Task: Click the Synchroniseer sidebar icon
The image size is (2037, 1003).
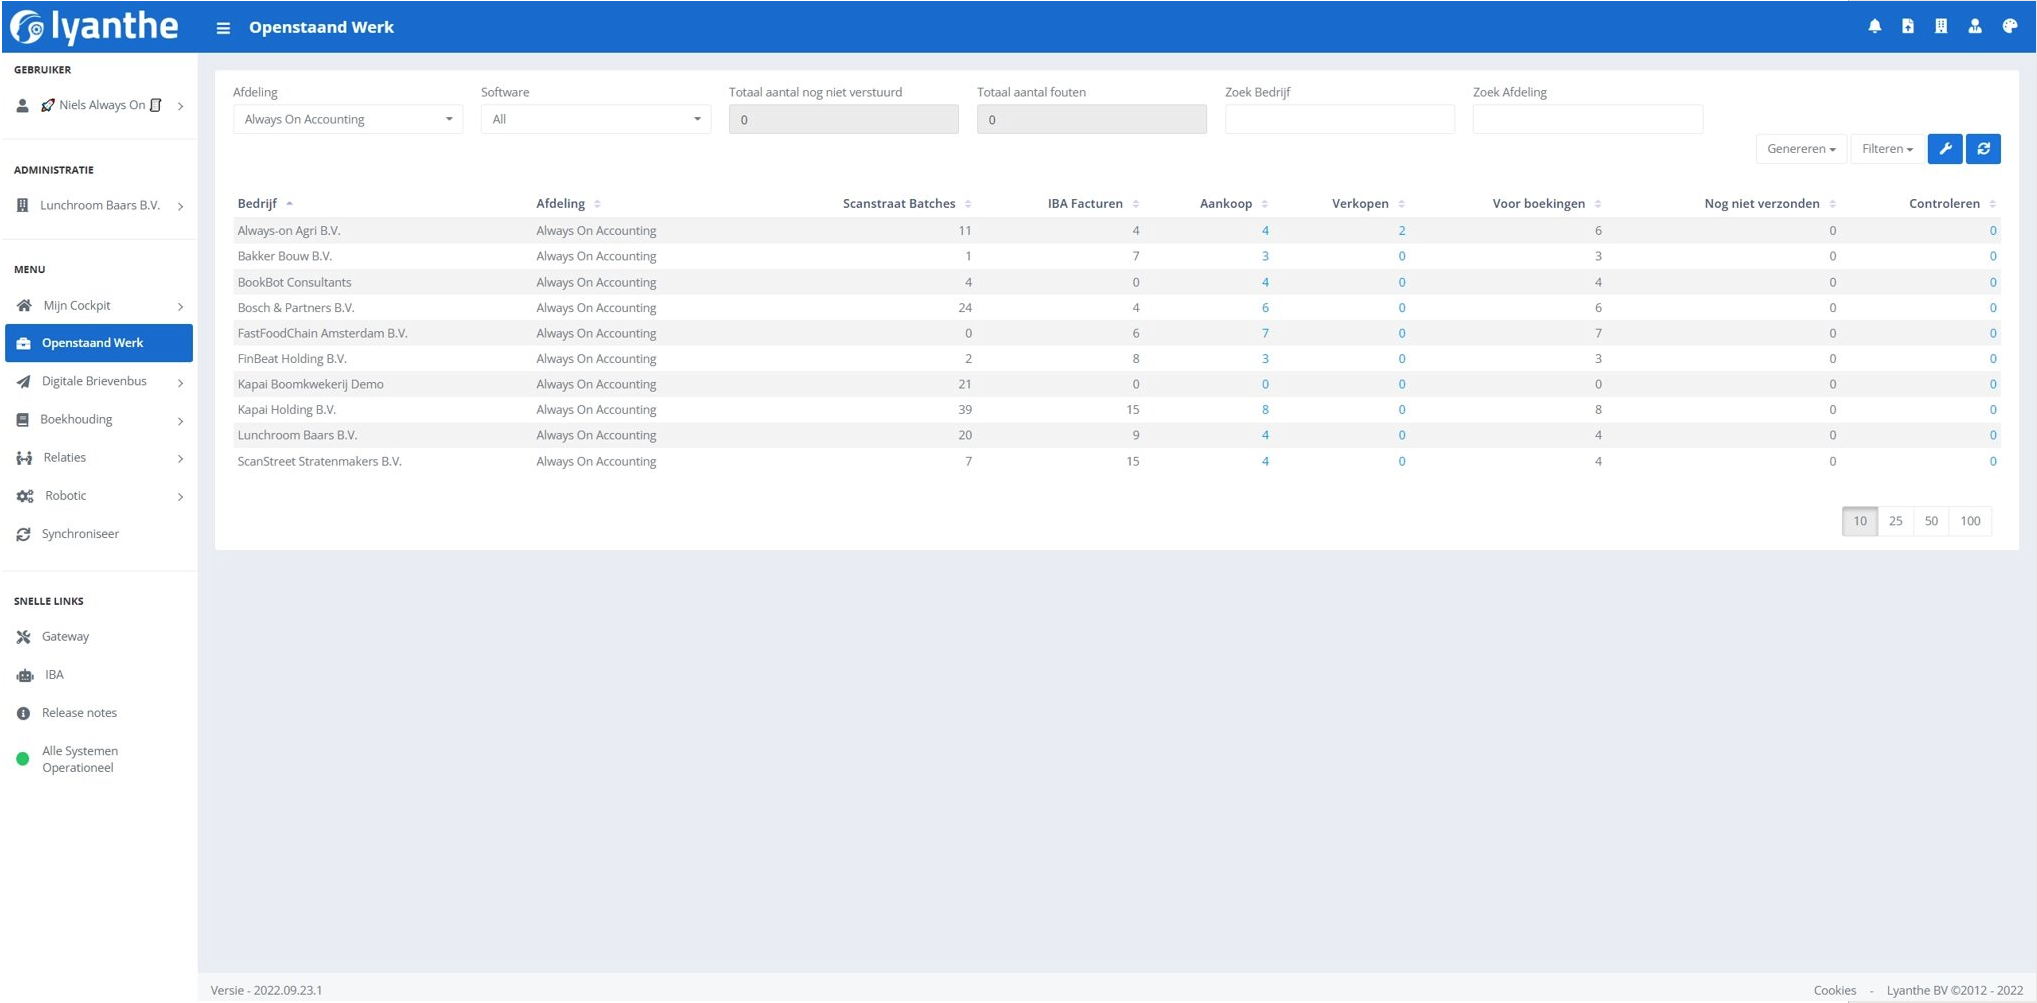Action: [x=23, y=535]
